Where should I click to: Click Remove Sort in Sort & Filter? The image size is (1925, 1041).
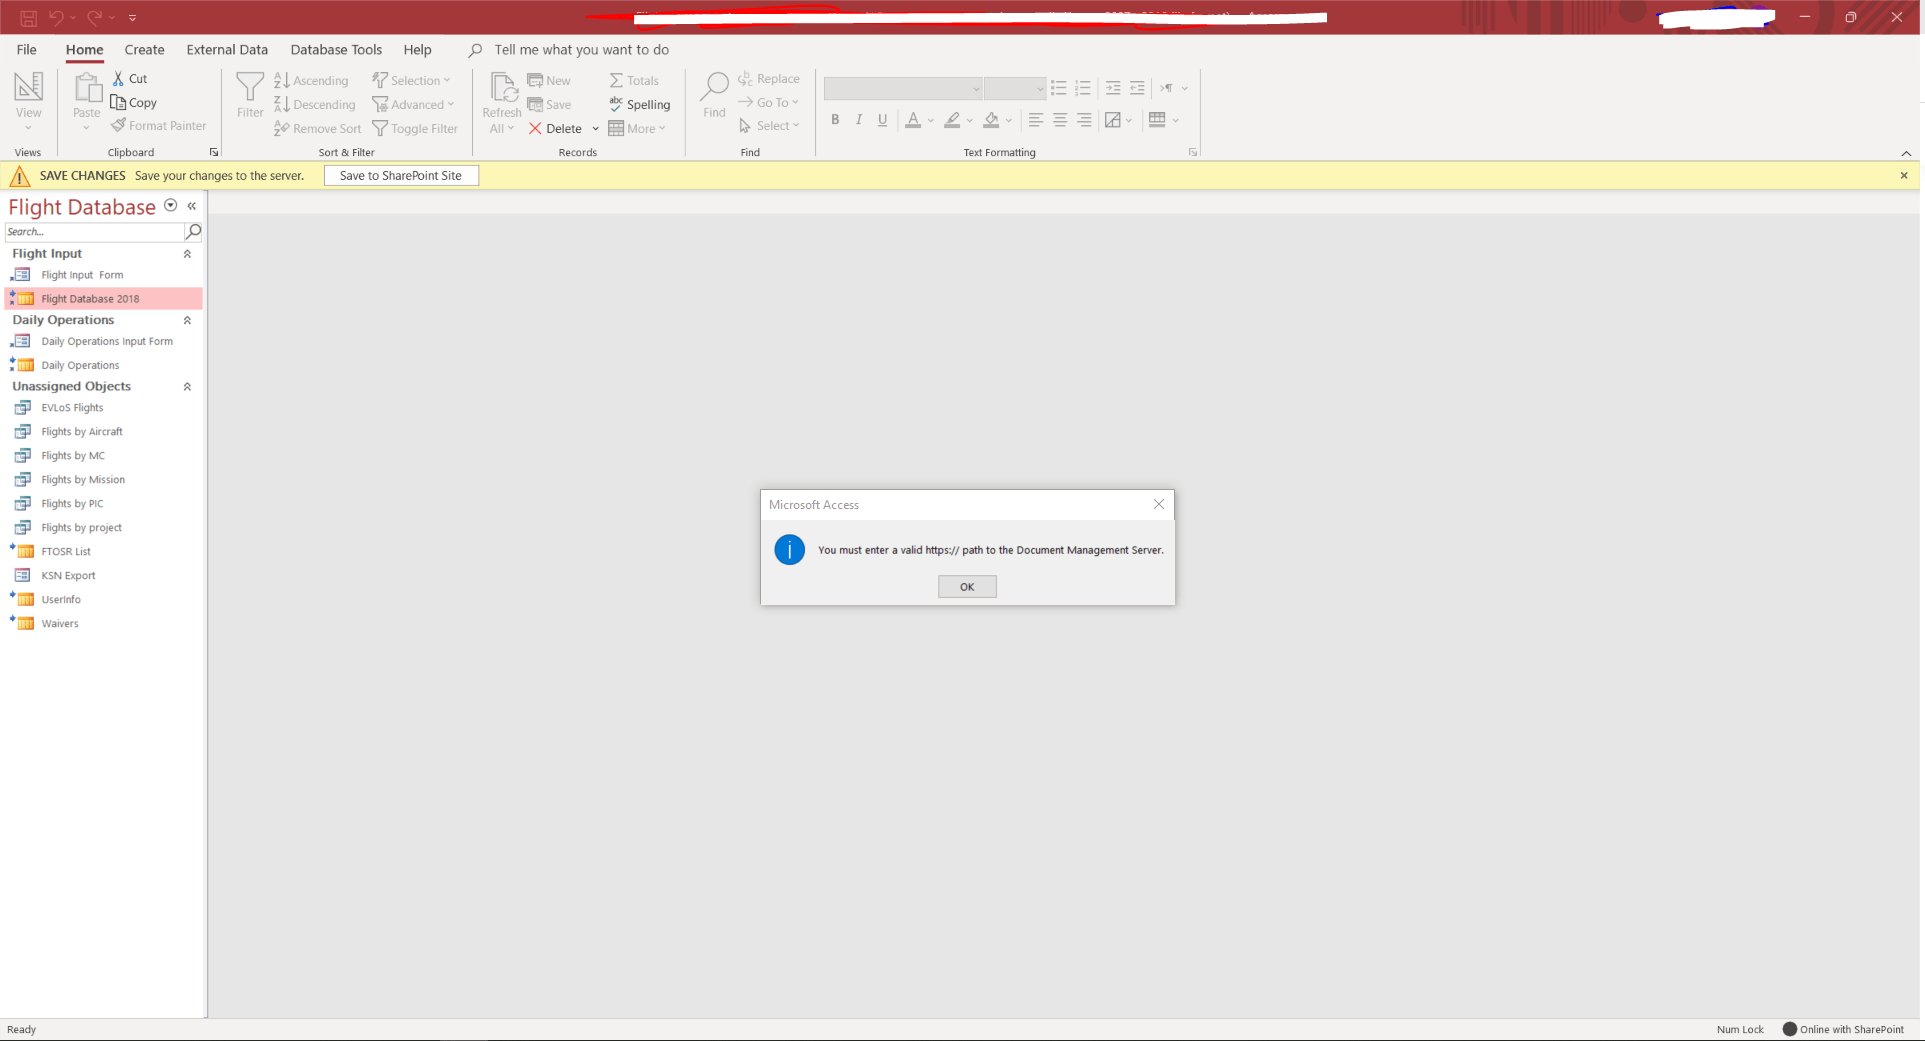(x=317, y=128)
